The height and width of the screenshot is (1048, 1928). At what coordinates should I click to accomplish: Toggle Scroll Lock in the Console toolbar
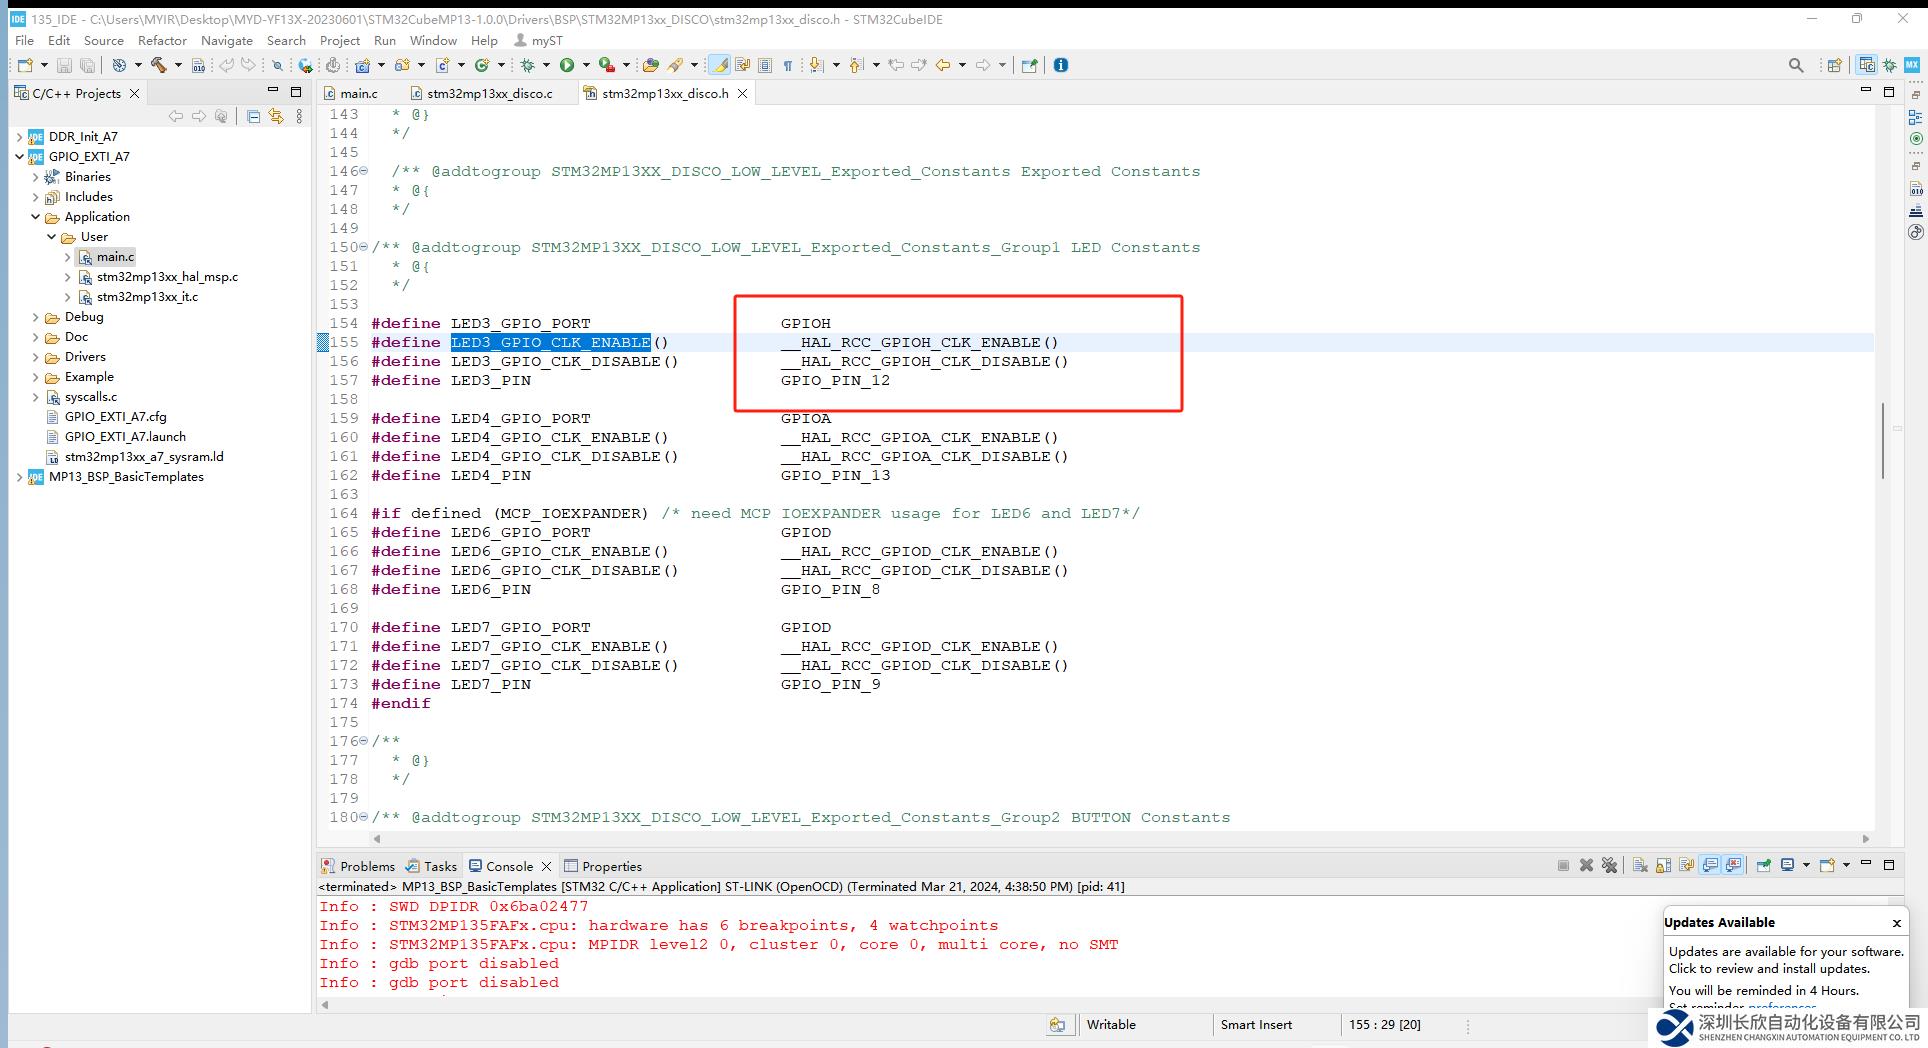(1663, 865)
